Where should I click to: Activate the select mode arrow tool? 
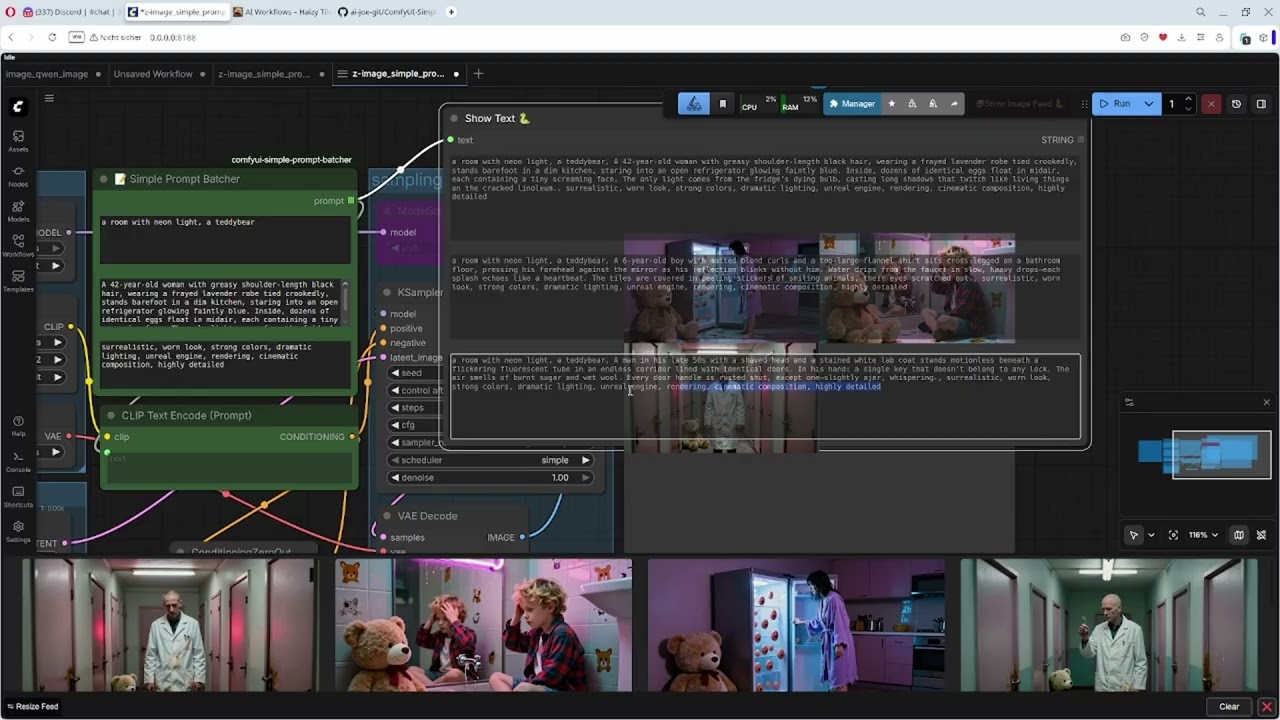coord(1134,535)
